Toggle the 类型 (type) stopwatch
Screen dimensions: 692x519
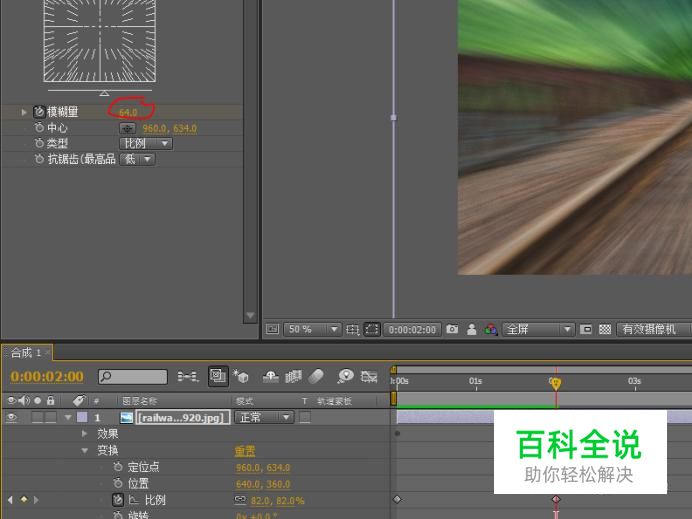[39, 143]
